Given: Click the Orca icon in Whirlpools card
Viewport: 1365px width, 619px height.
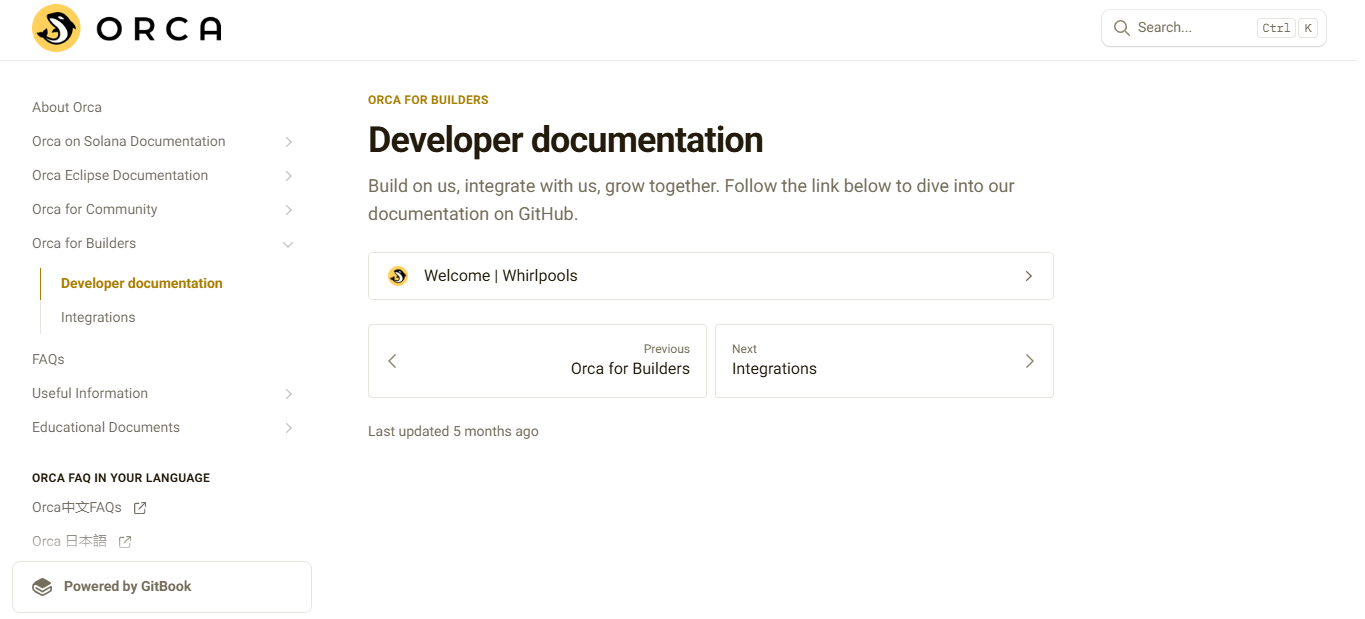Looking at the screenshot, I should tap(398, 276).
